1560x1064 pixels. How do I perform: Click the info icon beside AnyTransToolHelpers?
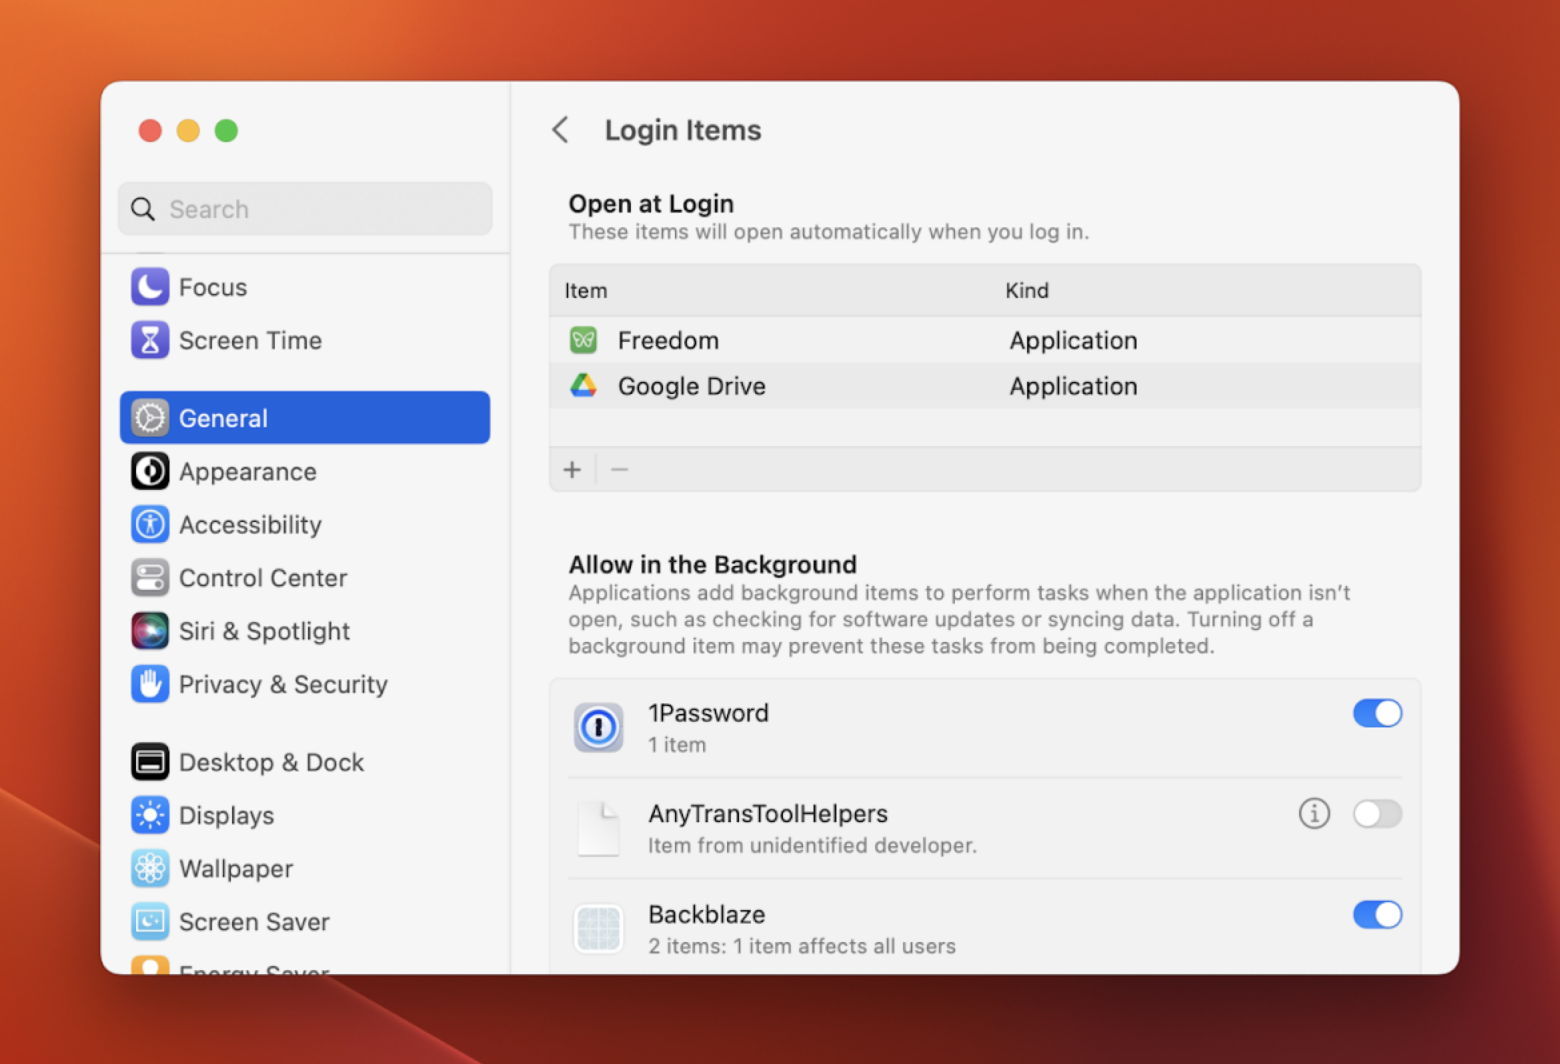1314,813
